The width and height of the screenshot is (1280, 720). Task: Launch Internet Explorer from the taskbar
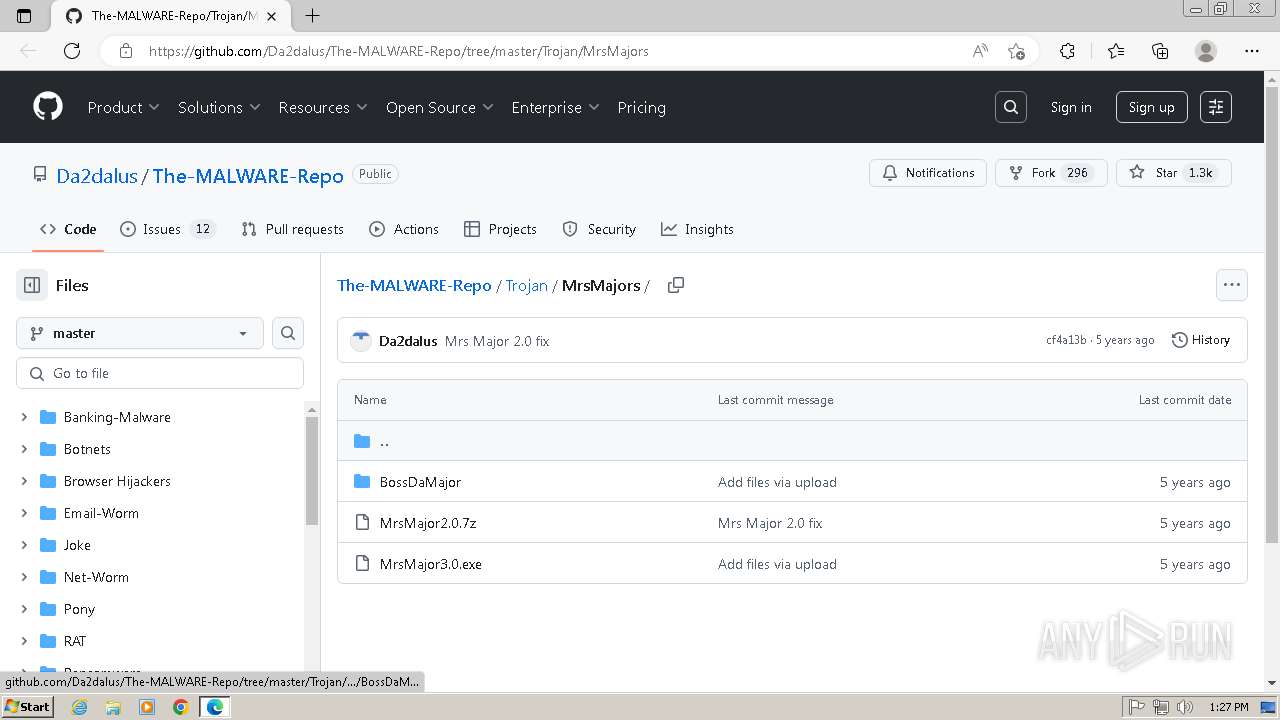(x=79, y=707)
